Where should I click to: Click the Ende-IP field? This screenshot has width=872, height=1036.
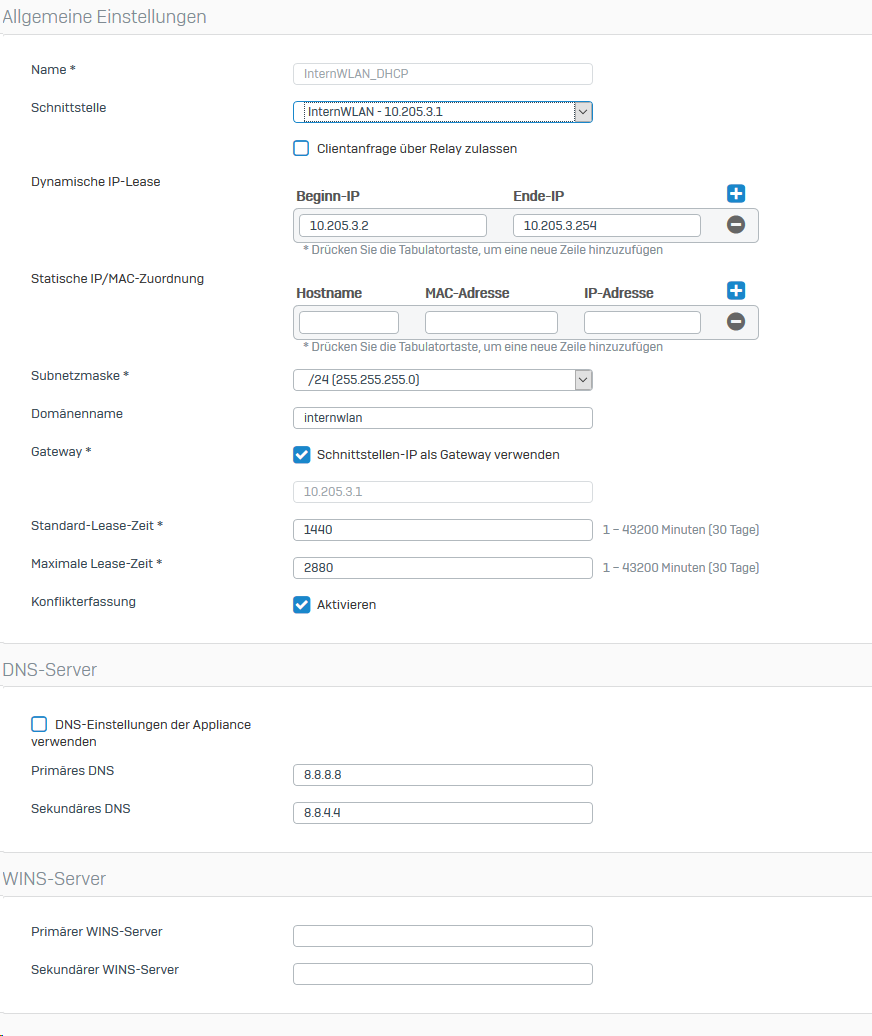(x=606, y=226)
